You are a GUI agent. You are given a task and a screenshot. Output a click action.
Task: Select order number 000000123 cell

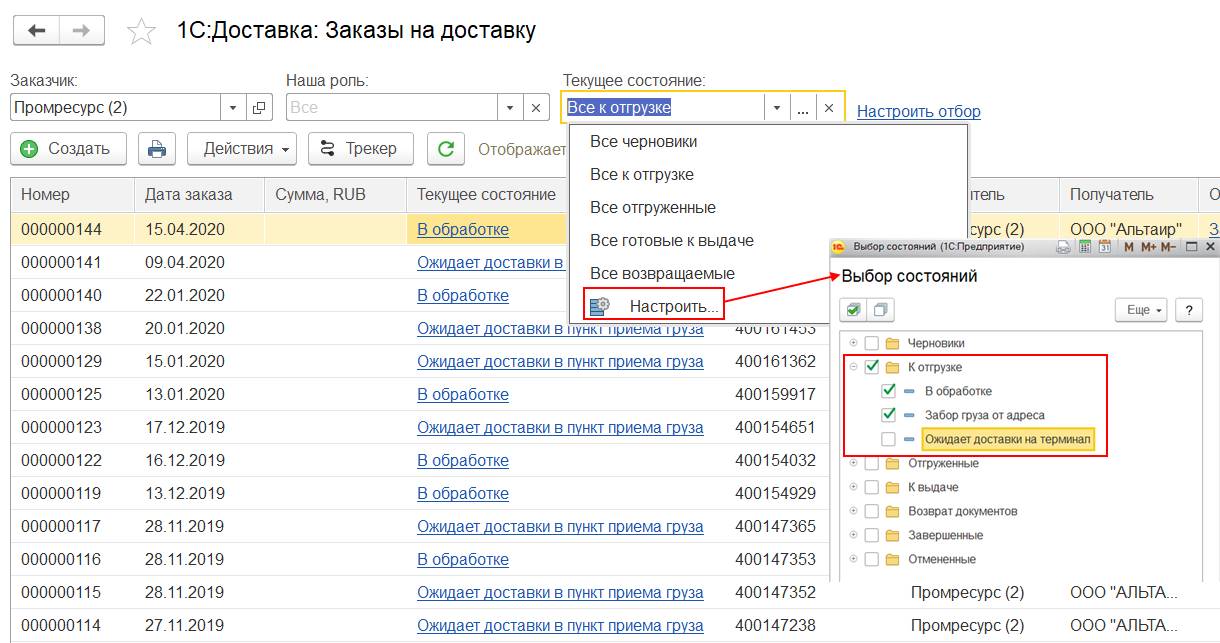click(x=72, y=427)
